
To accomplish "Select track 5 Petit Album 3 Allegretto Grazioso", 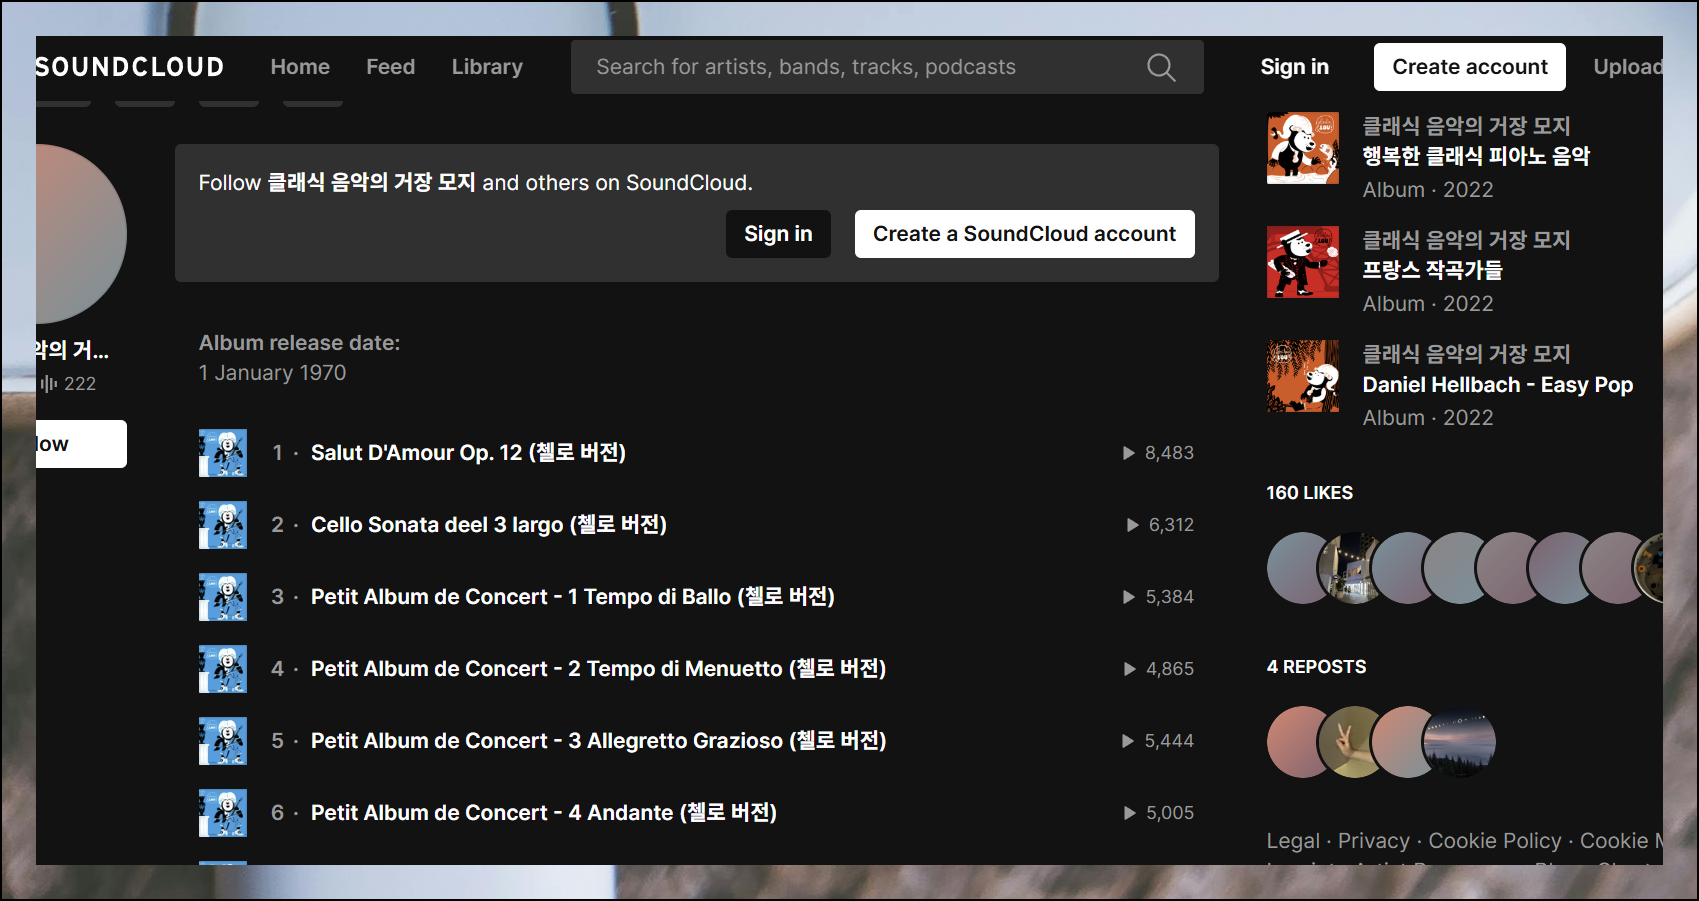I will coord(598,741).
